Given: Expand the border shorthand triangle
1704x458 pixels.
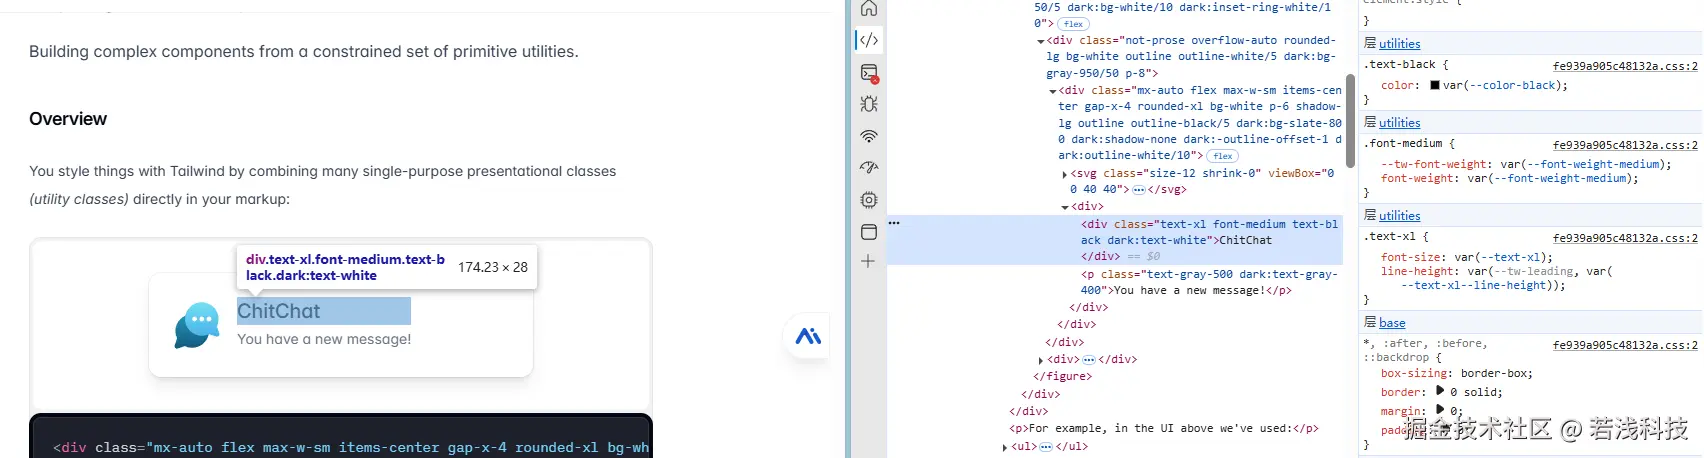Looking at the screenshot, I should (x=1440, y=391).
